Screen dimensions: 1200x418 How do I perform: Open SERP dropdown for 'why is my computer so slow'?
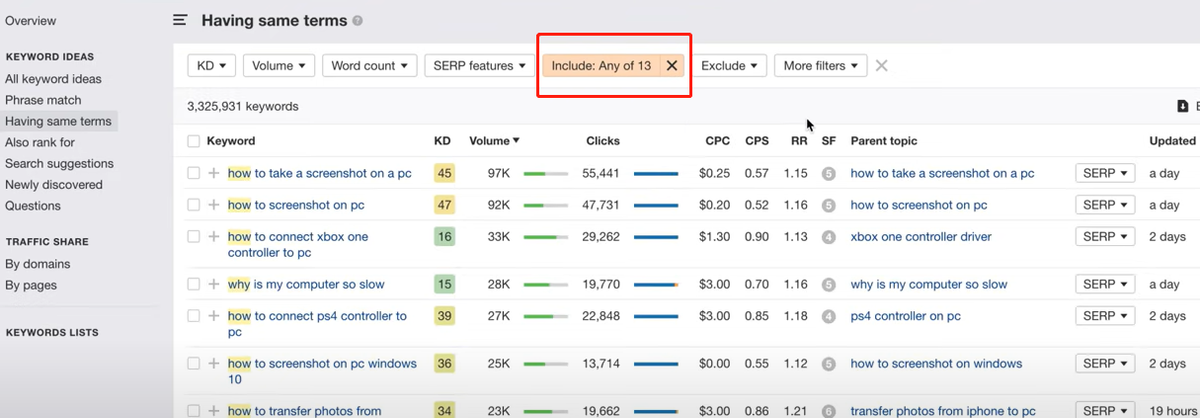1105,284
